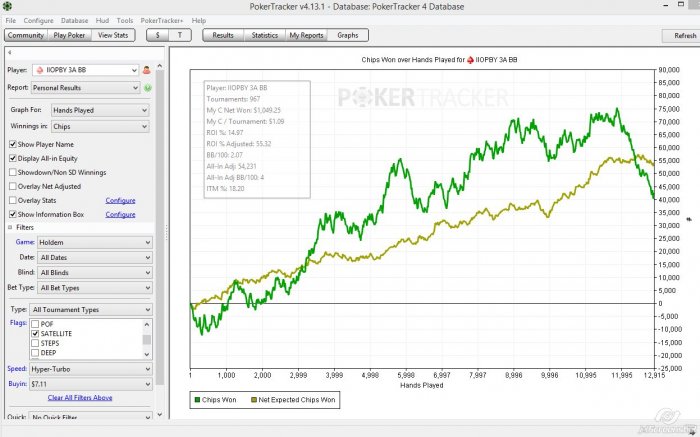Switch to the Results tab
The height and width of the screenshot is (437, 700).
click(223, 35)
